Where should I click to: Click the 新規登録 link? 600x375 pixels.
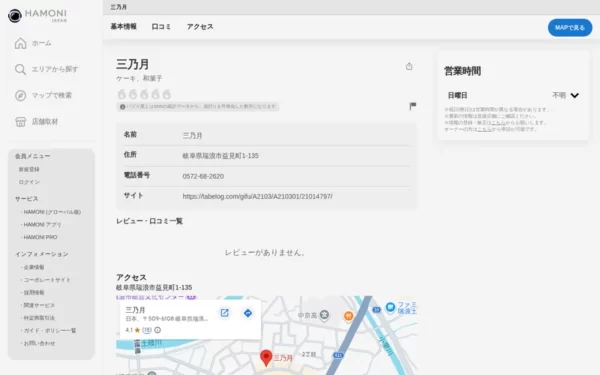coord(29,169)
